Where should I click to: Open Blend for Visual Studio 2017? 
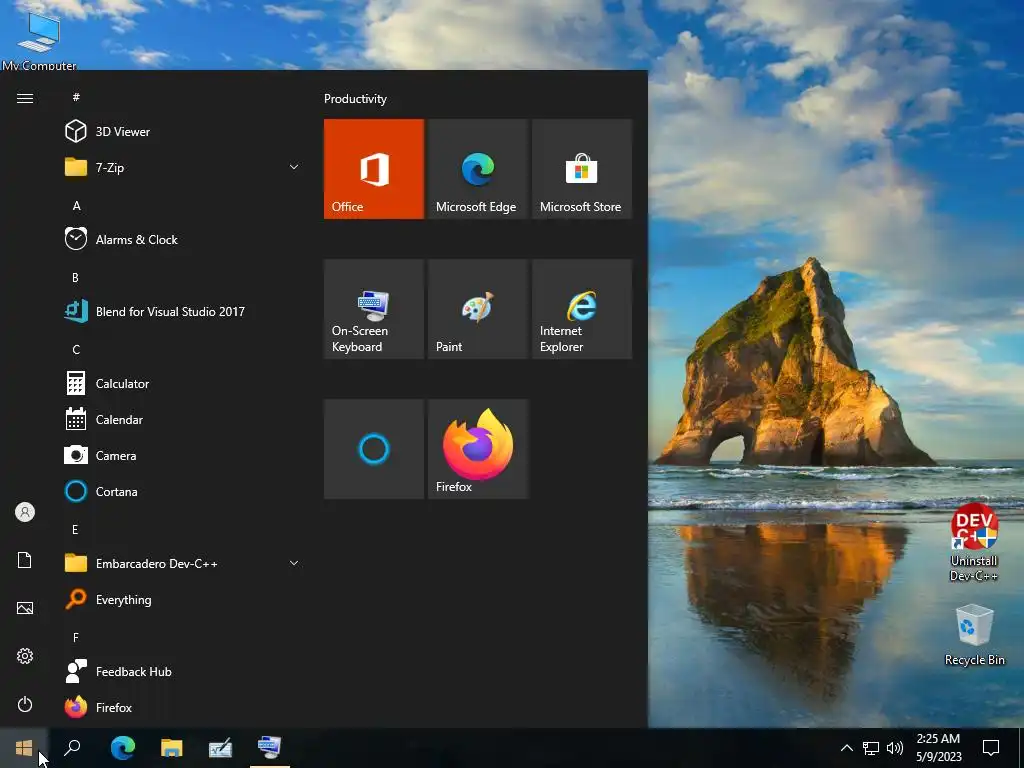pyautogui.click(x=183, y=312)
